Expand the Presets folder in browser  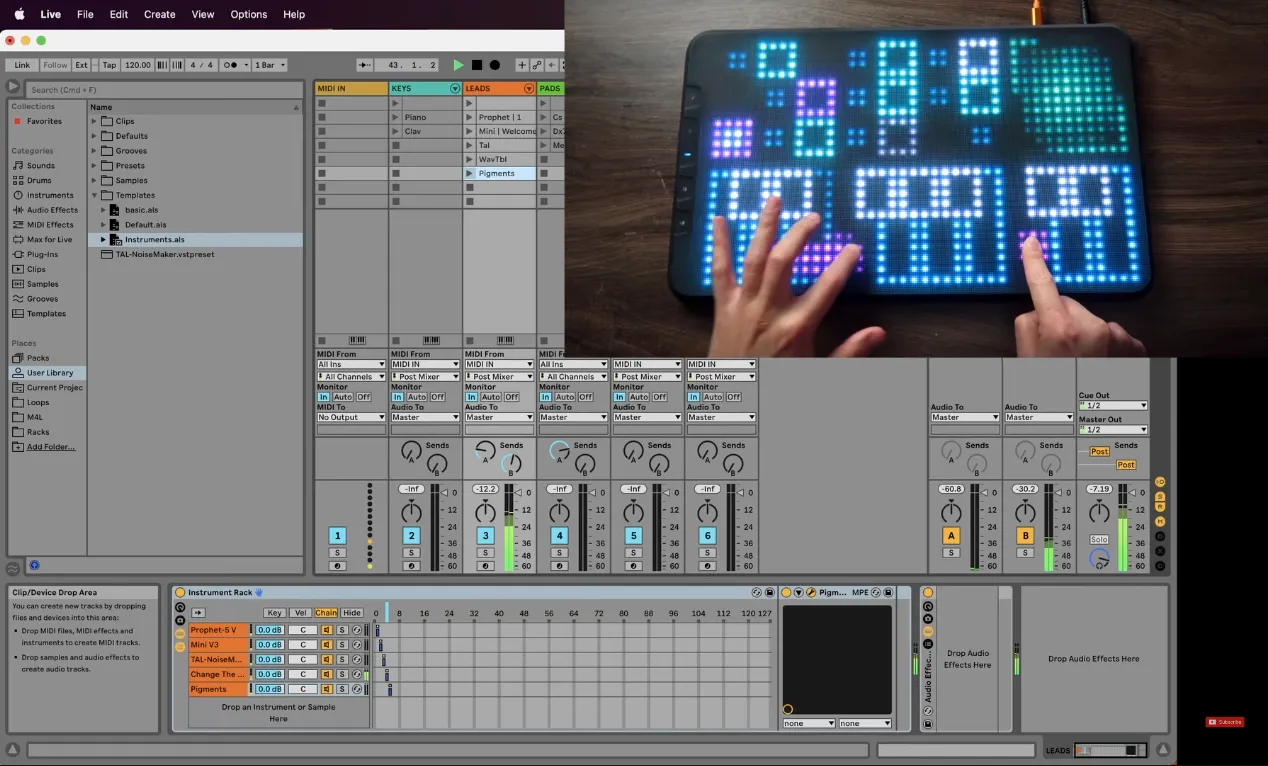[95, 166]
